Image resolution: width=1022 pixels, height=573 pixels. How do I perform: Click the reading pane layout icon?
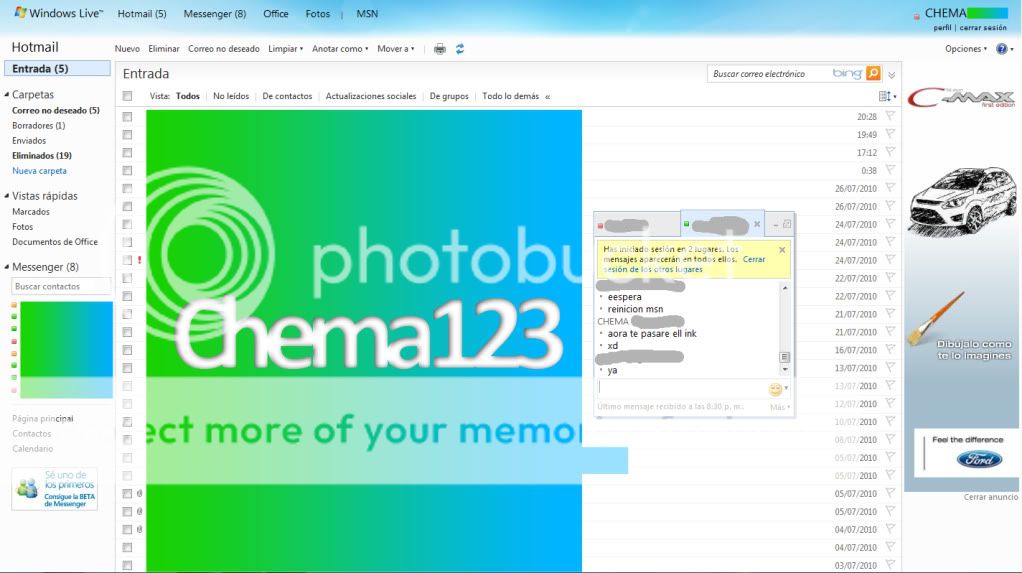point(885,96)
